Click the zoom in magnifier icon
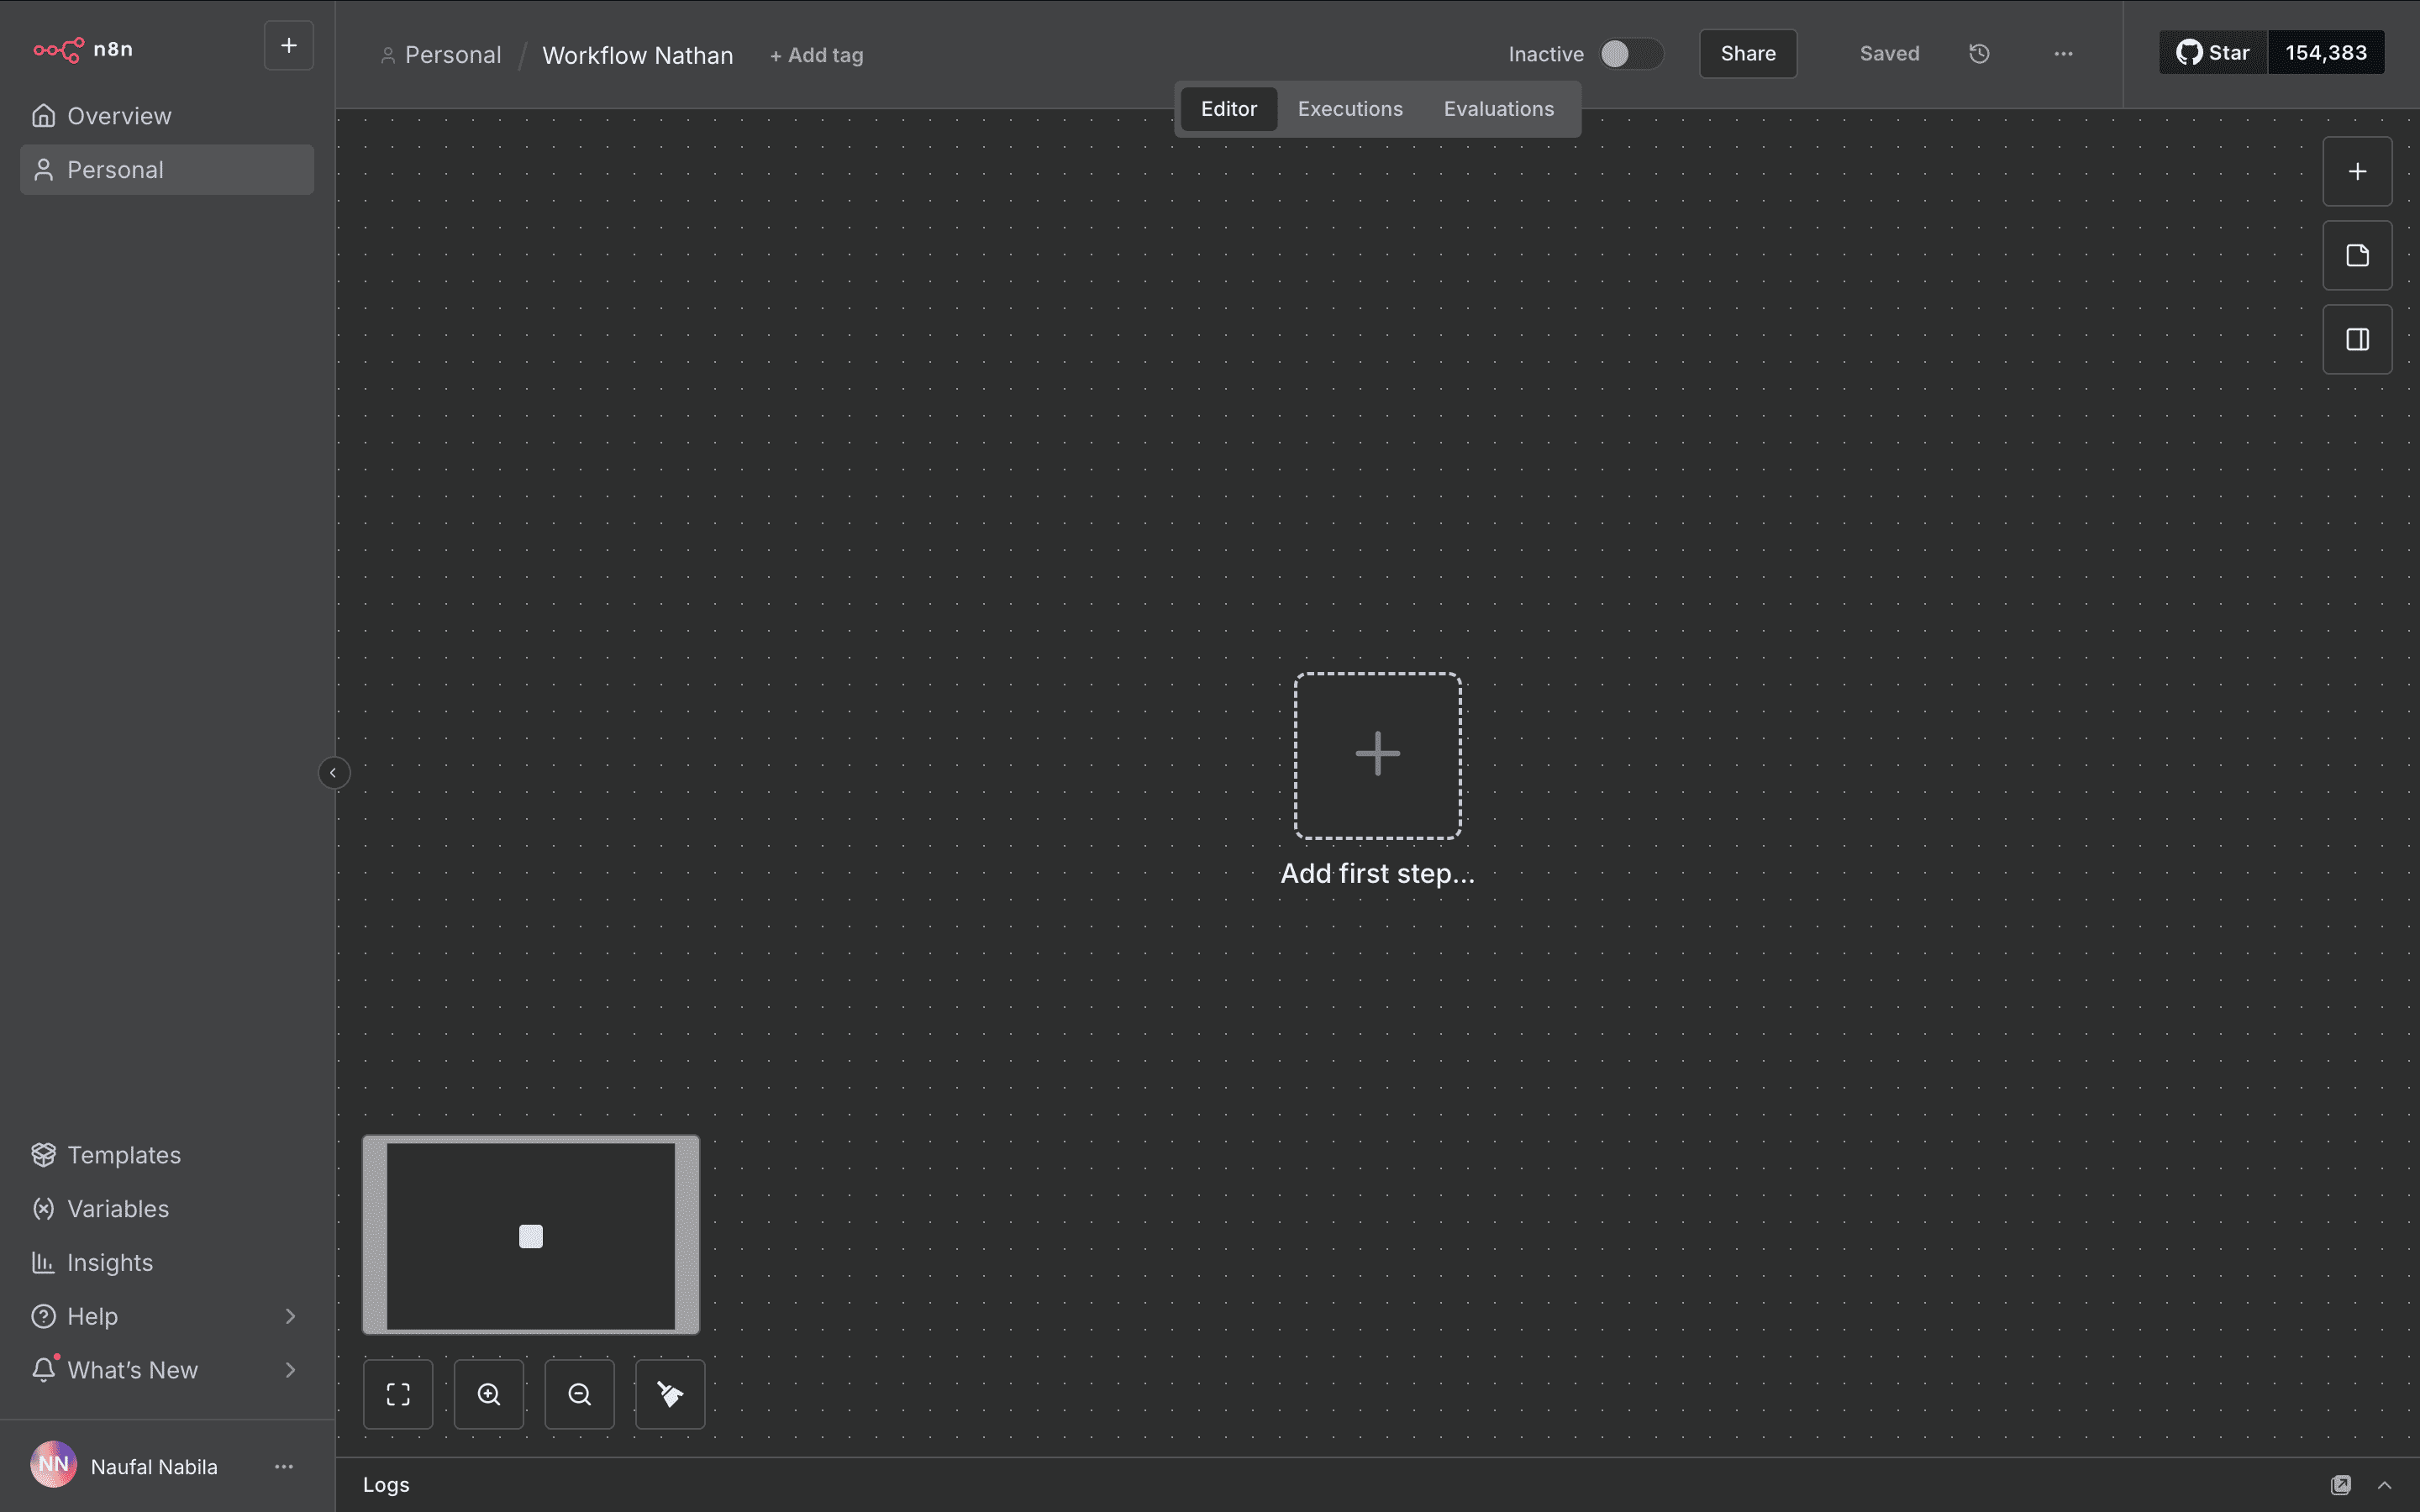This screenshot has width=2420, height=1512. (x=489, y=1394)
